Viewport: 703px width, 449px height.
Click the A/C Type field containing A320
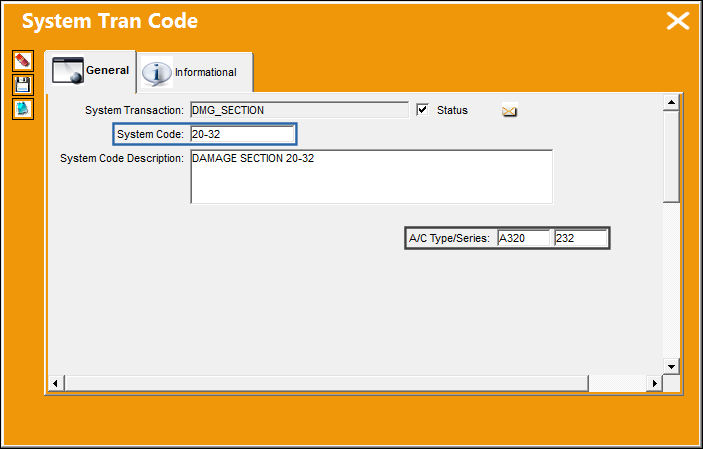tap(524, 238)
